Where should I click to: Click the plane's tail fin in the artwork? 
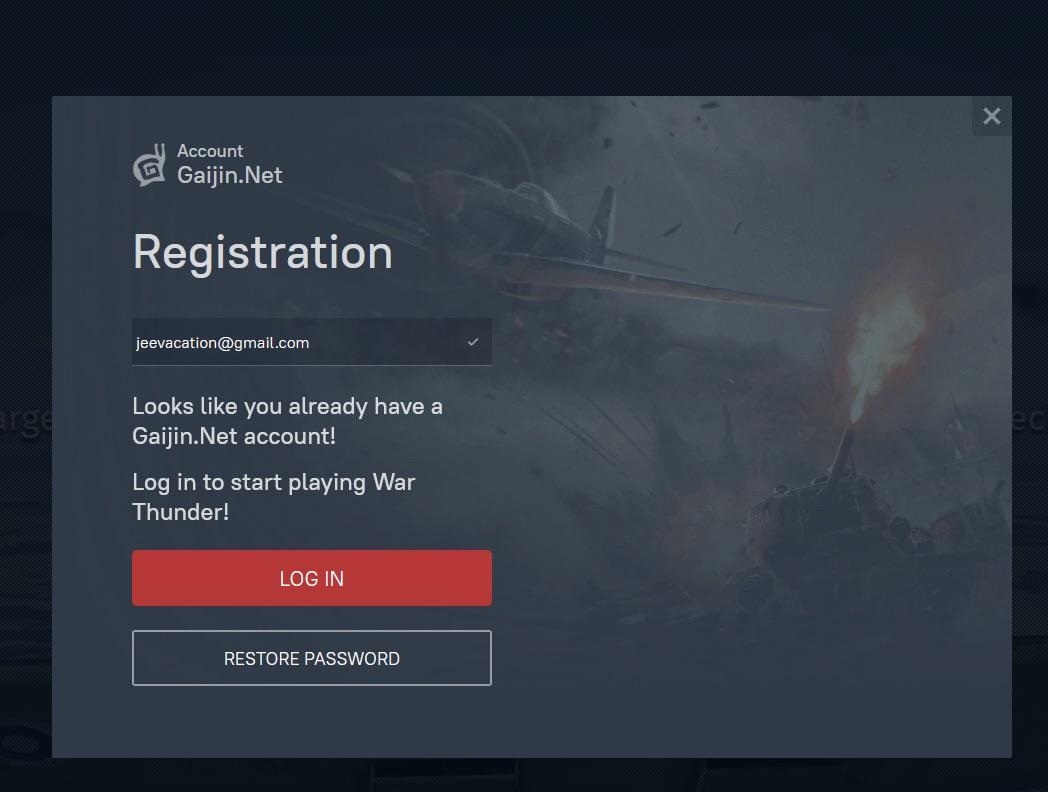(x=603, y=217)
